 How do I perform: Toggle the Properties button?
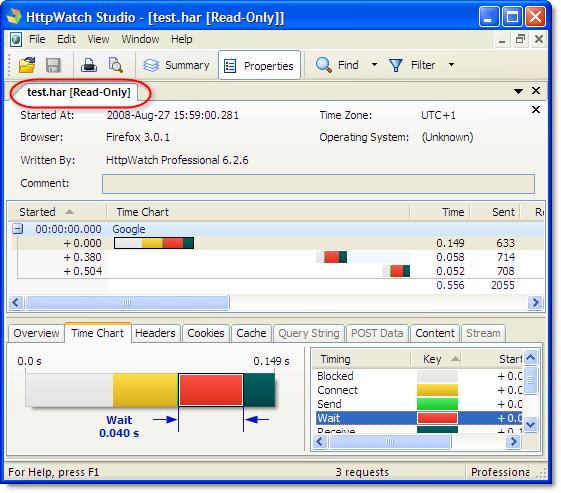[259, 65]
